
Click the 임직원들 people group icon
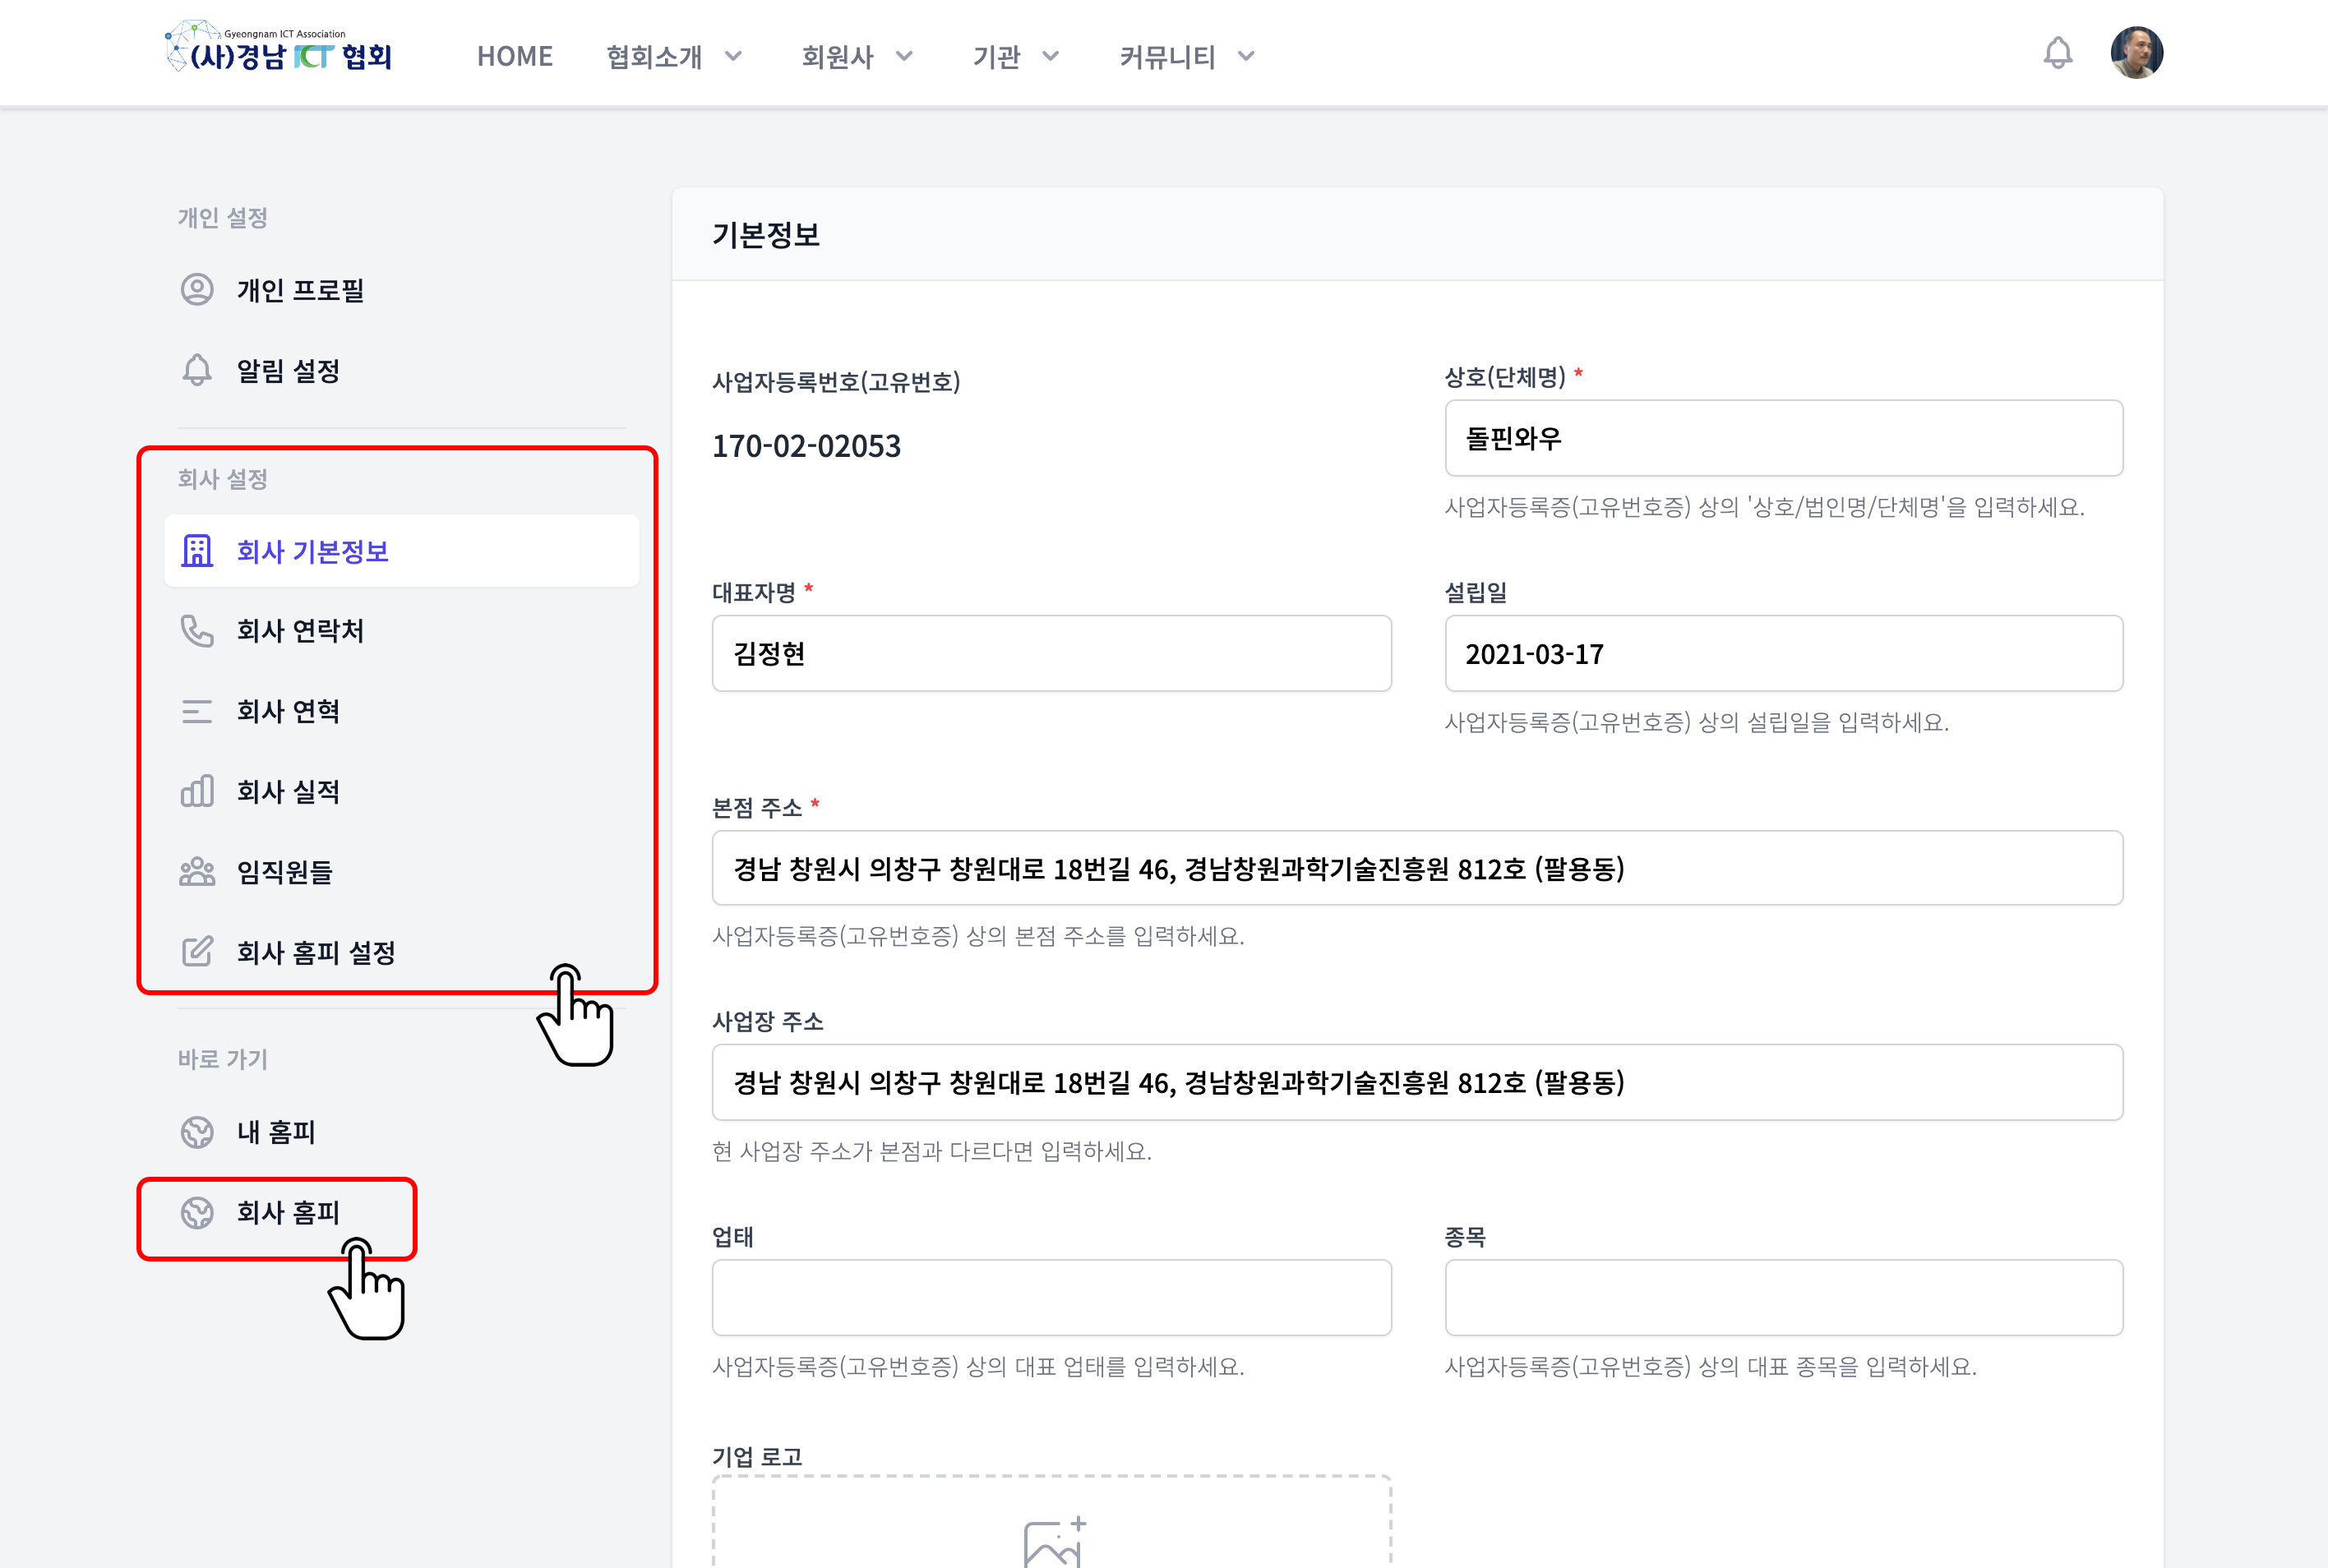pyautogui.click(x=197, y=872)
